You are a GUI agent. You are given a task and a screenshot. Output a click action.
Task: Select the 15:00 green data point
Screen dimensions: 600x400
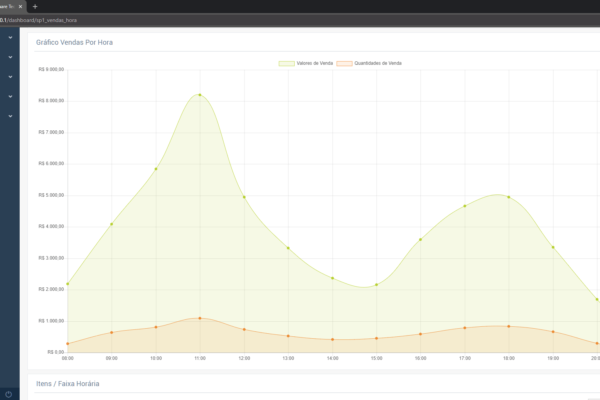click(377, 285)
